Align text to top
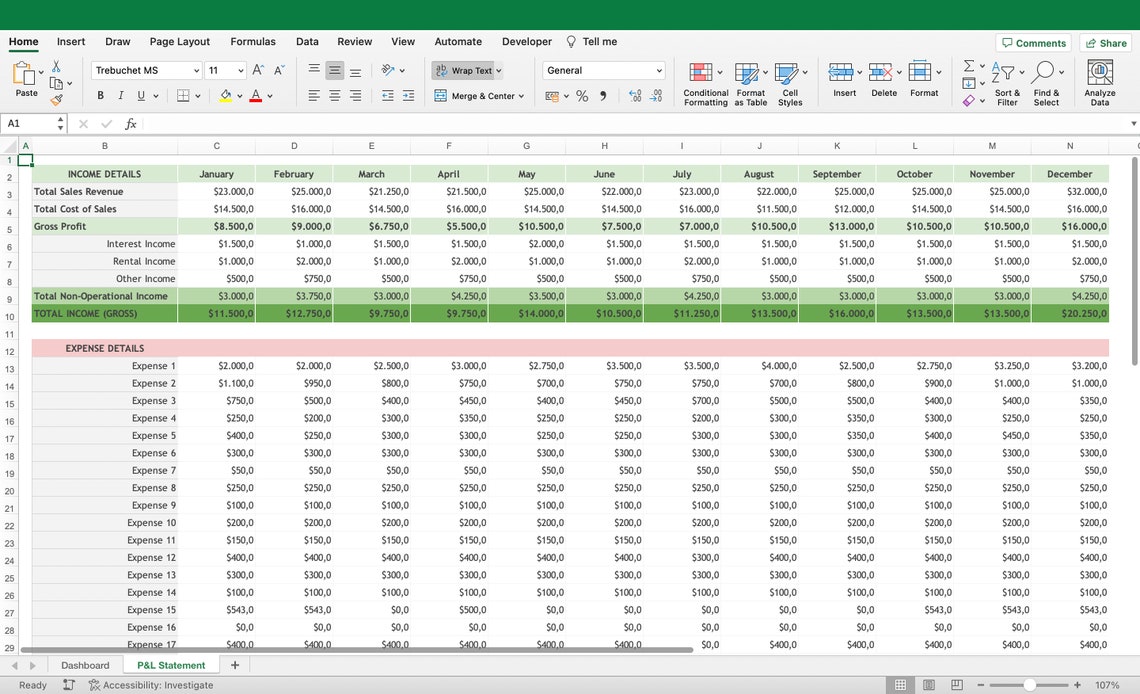The width and height of the screenshot is (1140, 694). 314,70
